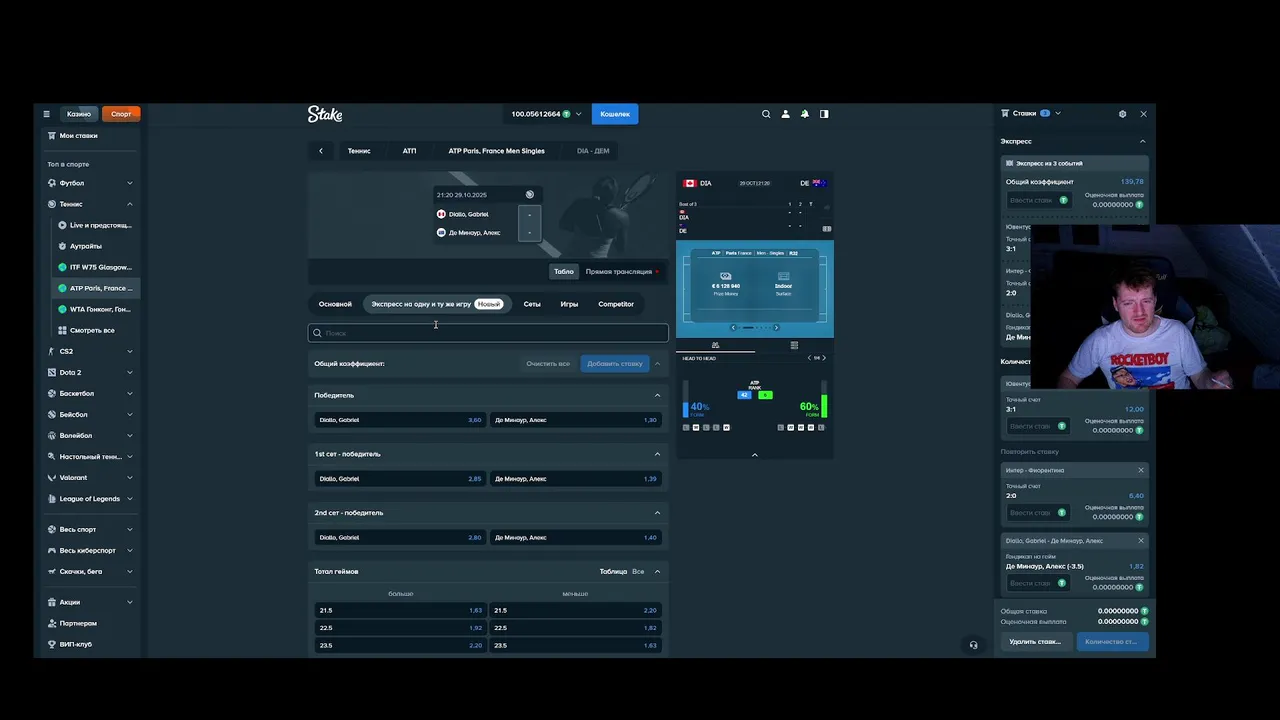Switch view to Табло
1280x720 pixels.
coord(564,271)
